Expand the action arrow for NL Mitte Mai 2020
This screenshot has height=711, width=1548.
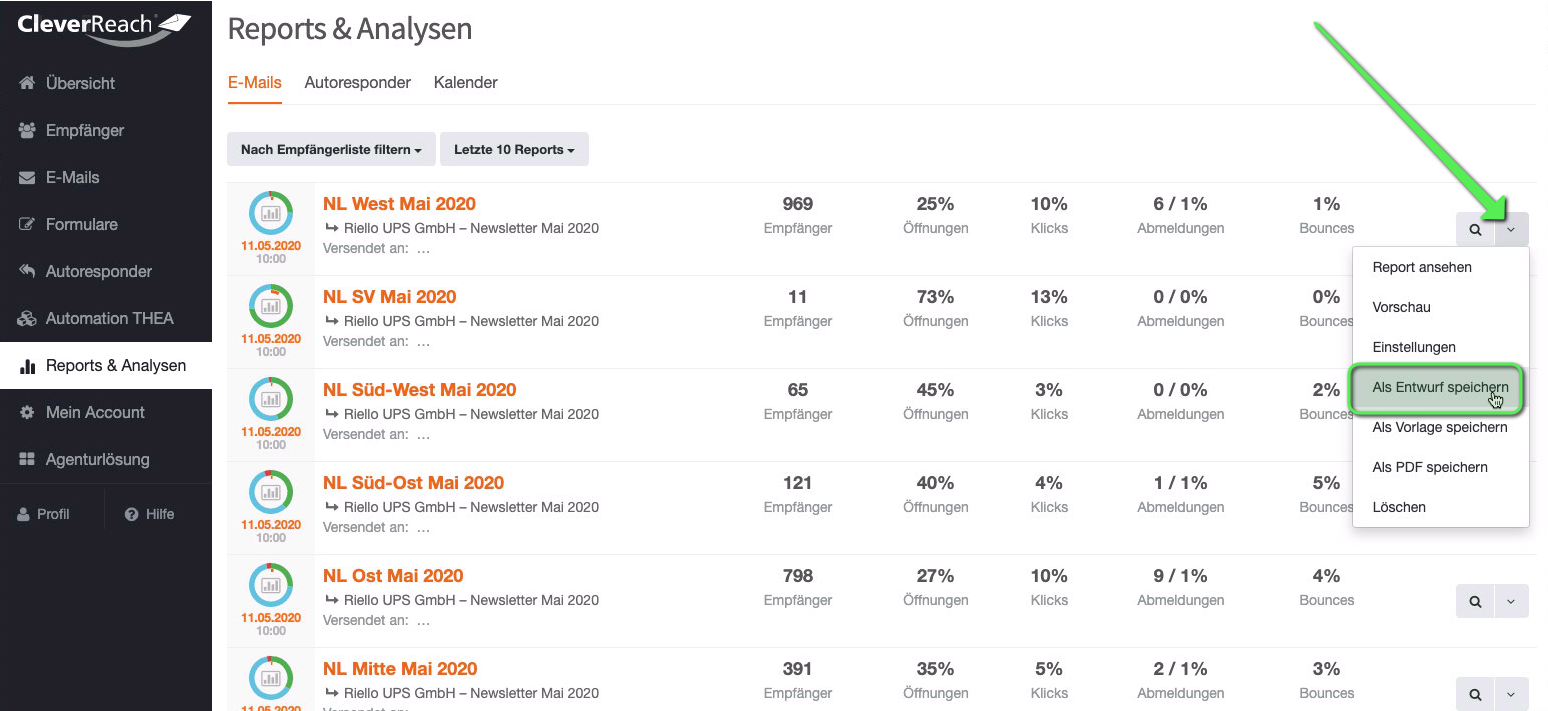click(1511, 694)
